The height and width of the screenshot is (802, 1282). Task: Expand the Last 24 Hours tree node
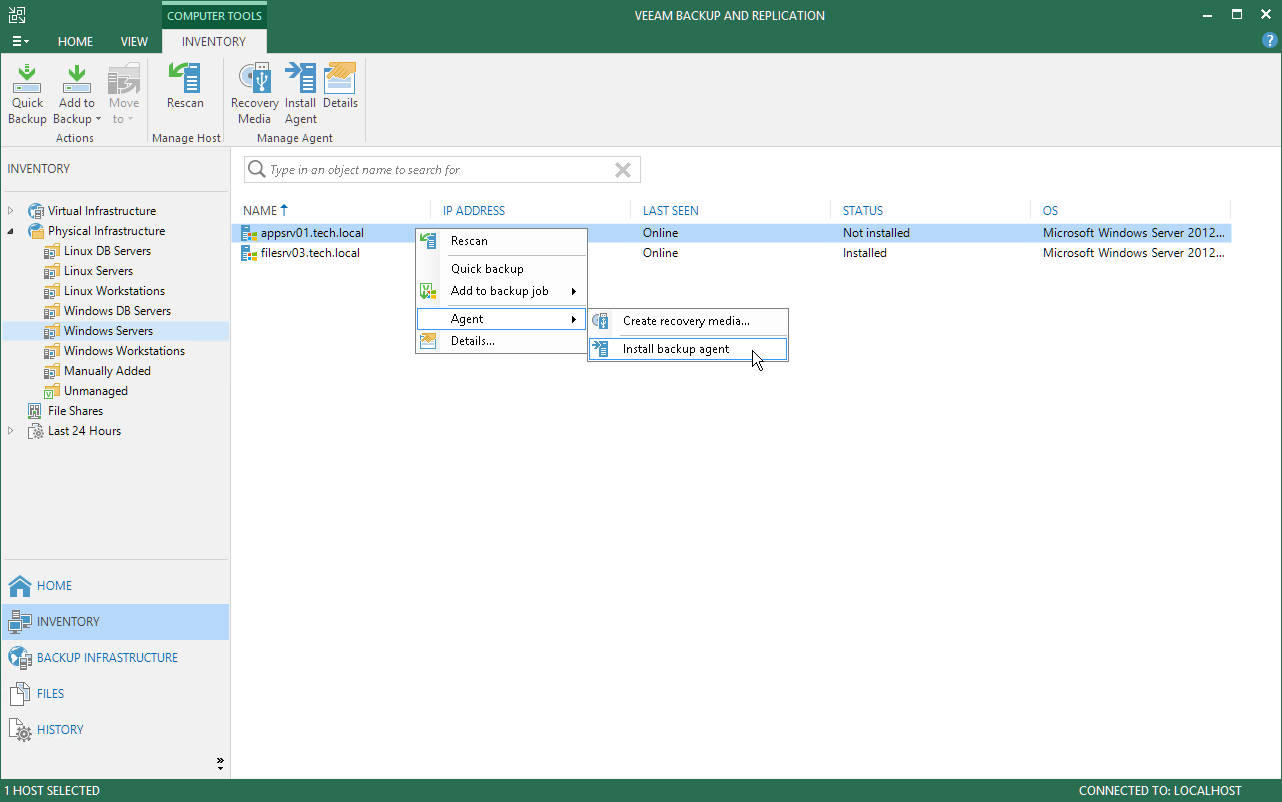point(11,431)
